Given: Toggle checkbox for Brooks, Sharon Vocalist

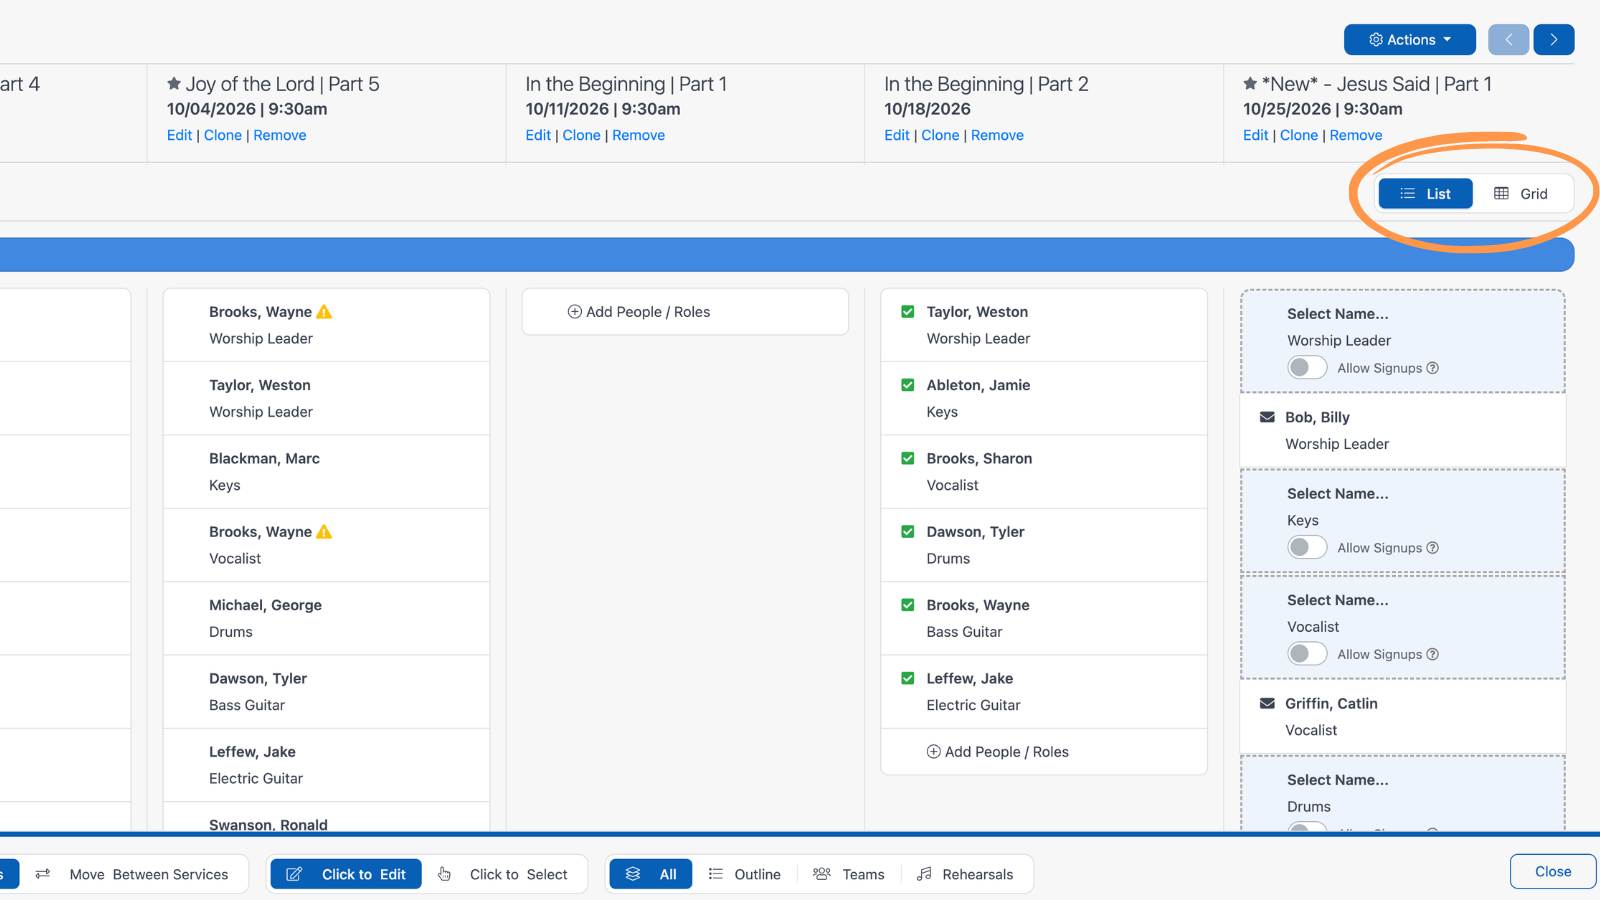Looking at the screenshot, I should [908, 458].
